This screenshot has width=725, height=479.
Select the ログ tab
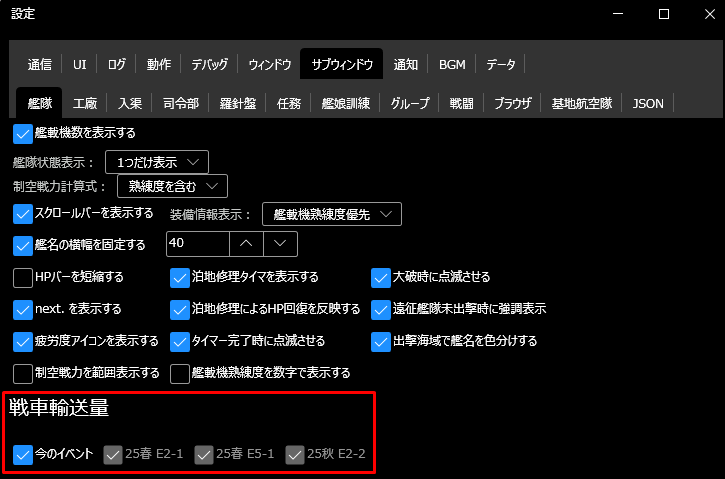pyautogui.click(x=116, y=64)
